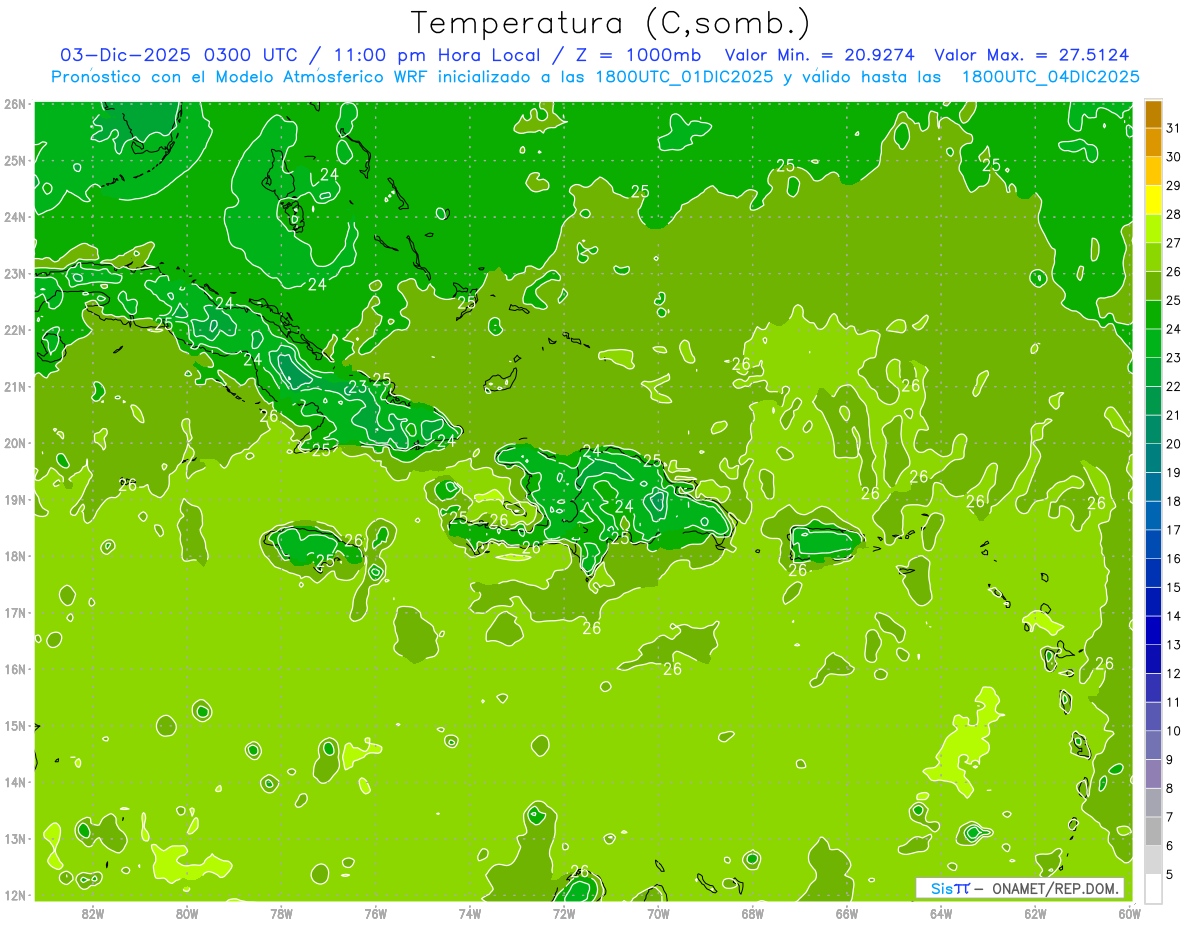The height and width of the screenshot is (927, 1200).
Task: Click the 22N latitude axis label
Action: click(14, 330)
